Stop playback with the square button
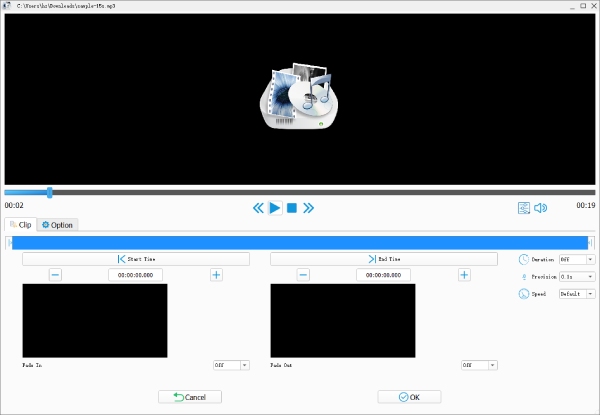The image size is (600, 415). pyautogui.click(x=292, y=208)
